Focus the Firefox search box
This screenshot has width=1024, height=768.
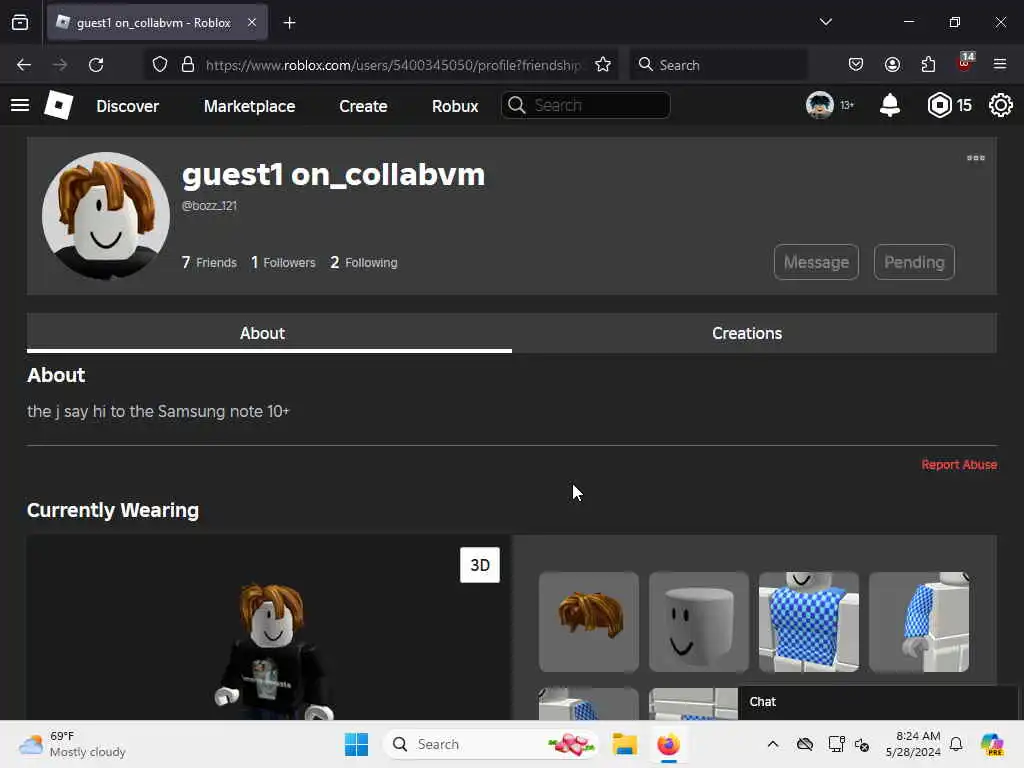point(718,65)
